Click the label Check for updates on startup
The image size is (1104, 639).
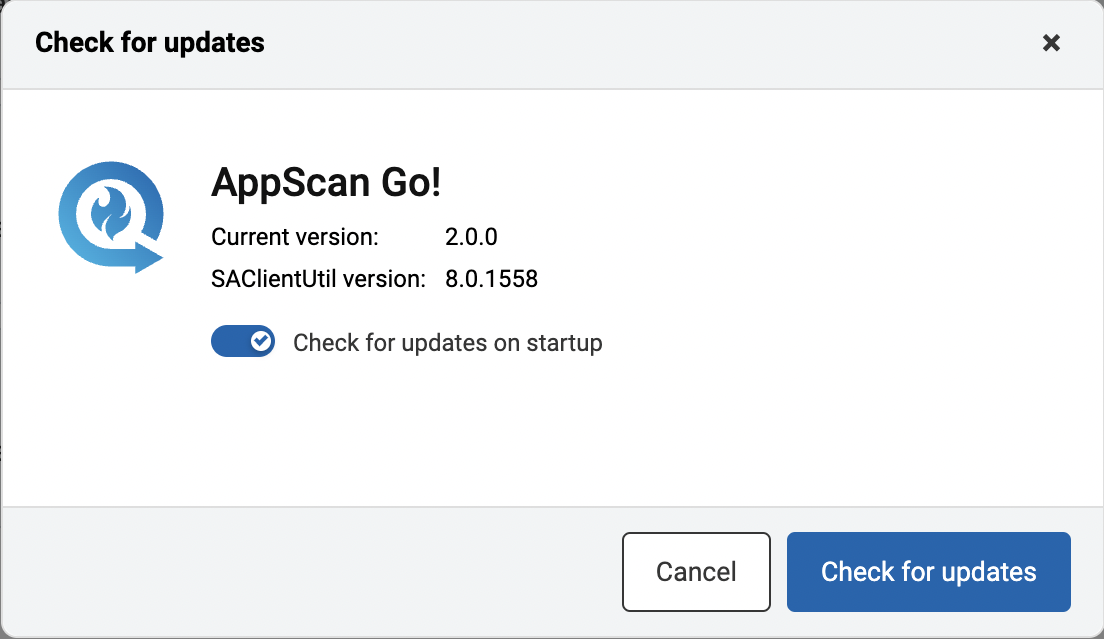pos(447,342)
